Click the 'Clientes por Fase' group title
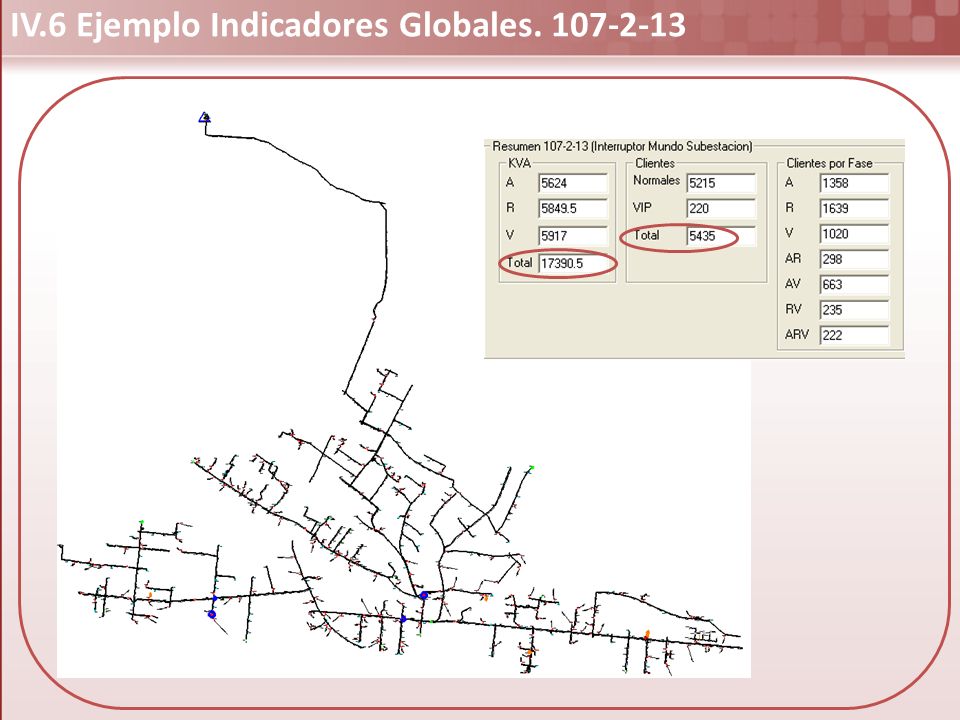The width and height of the screenshot is (960, 720). (829, 163)
